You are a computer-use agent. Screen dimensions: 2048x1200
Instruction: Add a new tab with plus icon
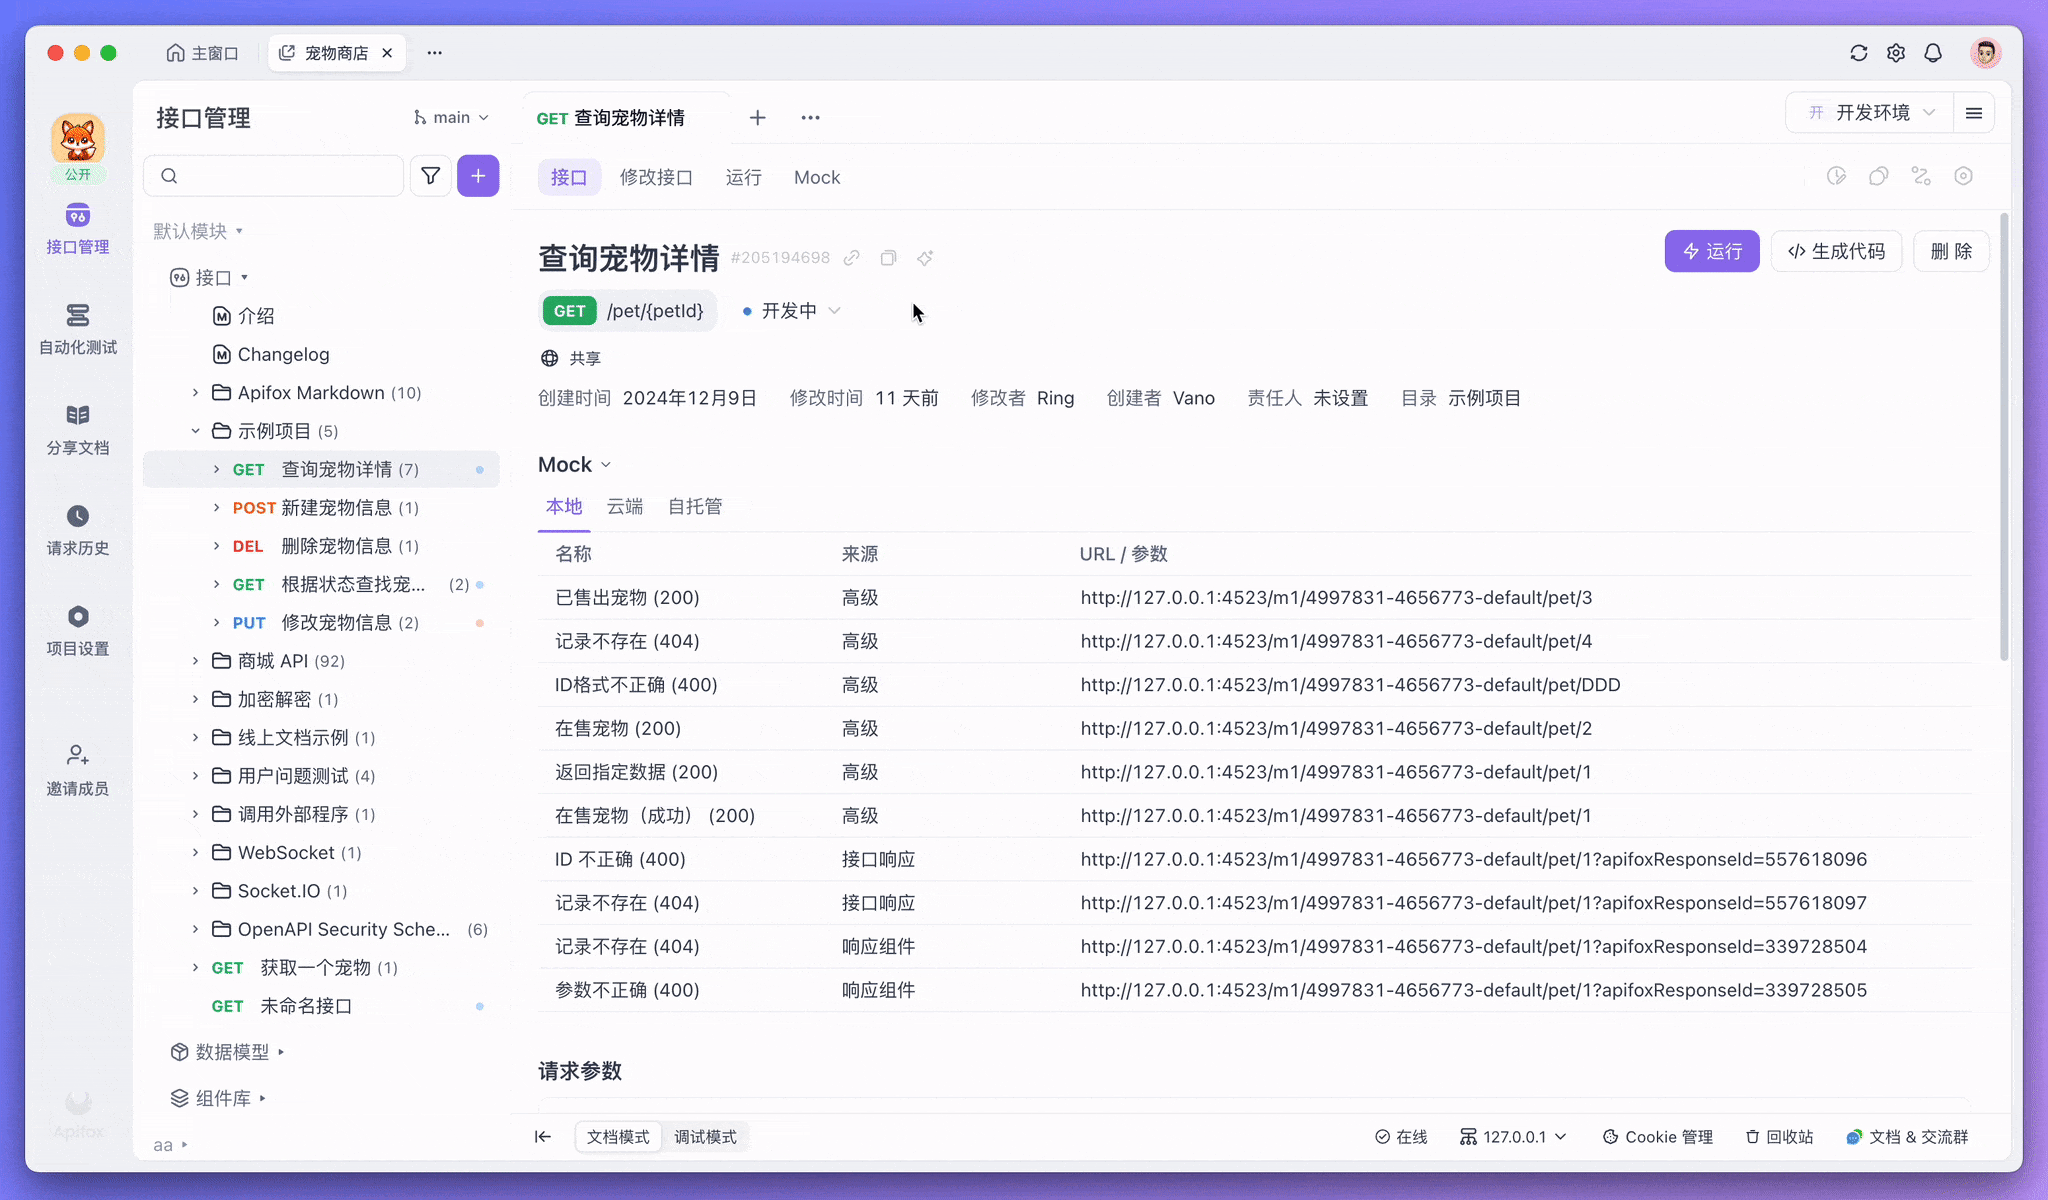(x=757, y=118)
